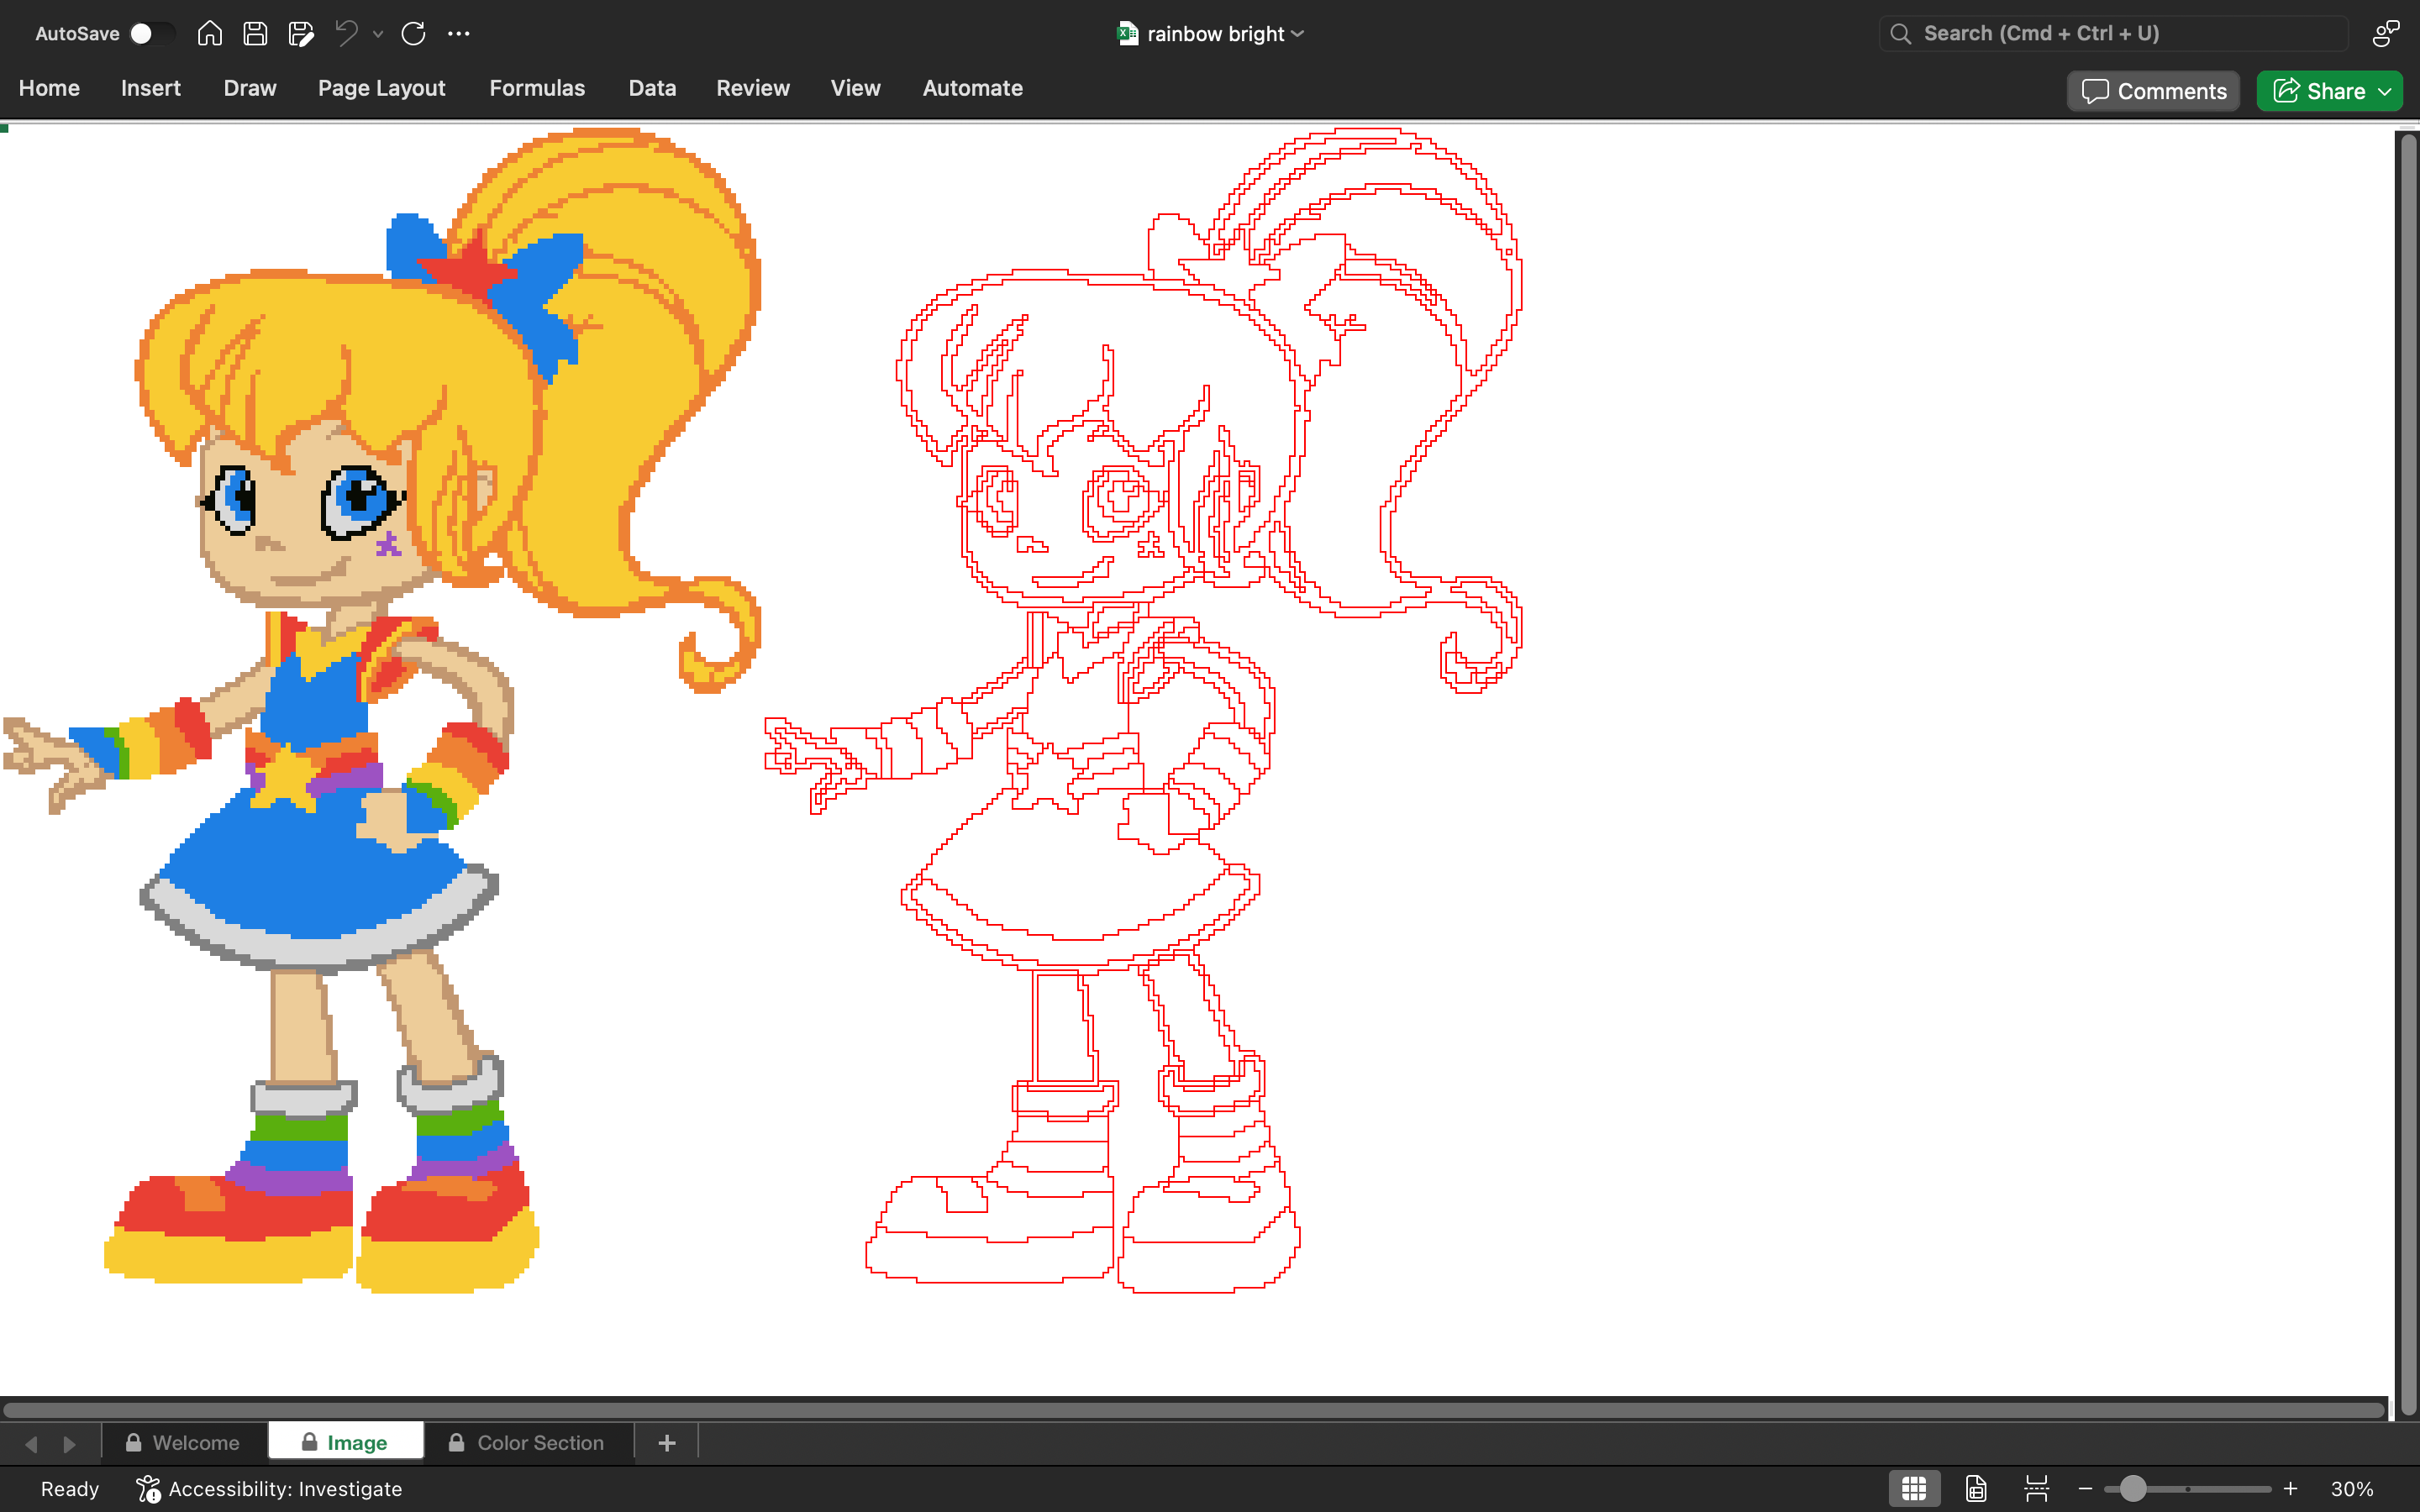Click the Excel file icon beside the title
Screen dimensions: 2420x1512
tap(1128, 34)
